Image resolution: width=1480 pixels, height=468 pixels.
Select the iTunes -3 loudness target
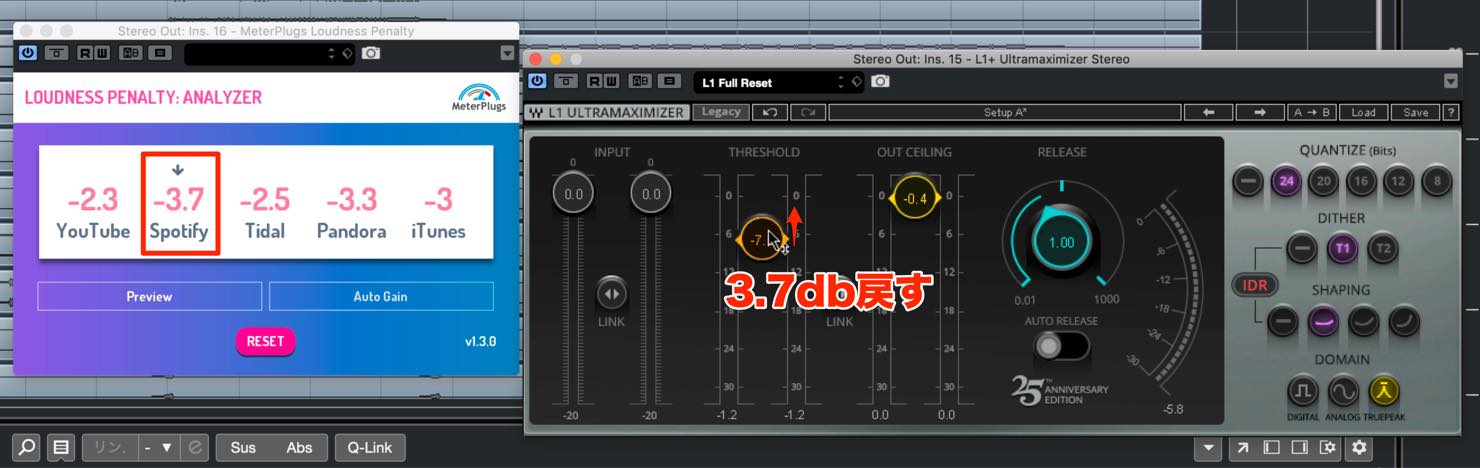coord(438,213)
